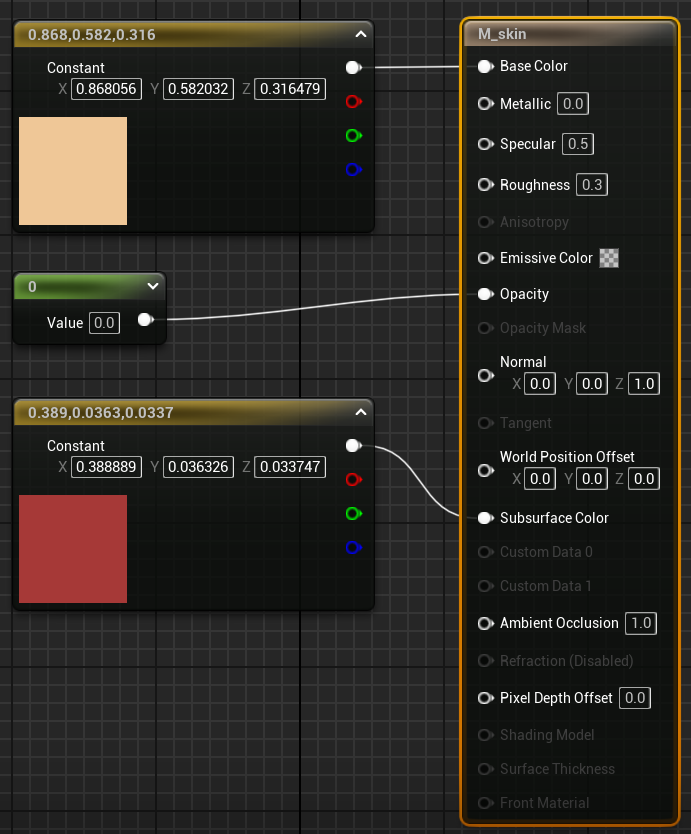Image resolution: width=691 pixels, height=834 pixels.
Task: Click the Metallic value field
Action: [573, 104]
